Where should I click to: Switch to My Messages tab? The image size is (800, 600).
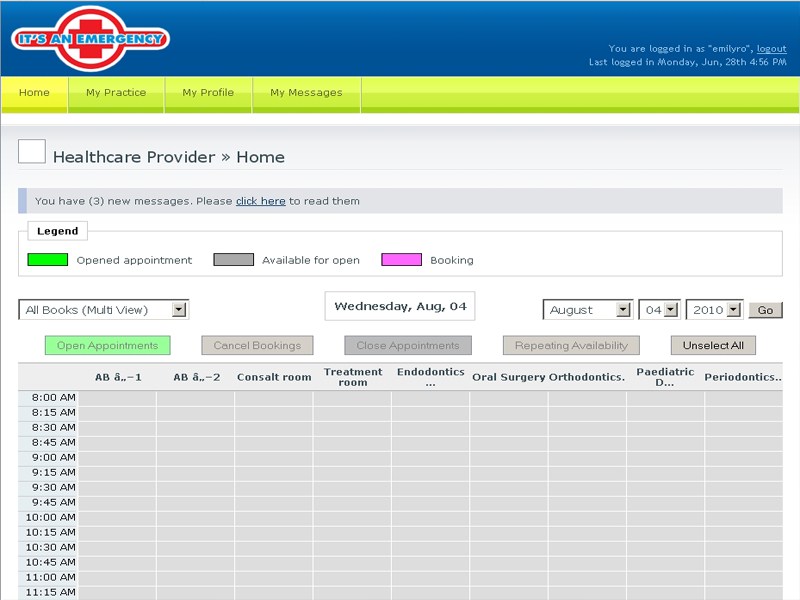click(306, 93)
